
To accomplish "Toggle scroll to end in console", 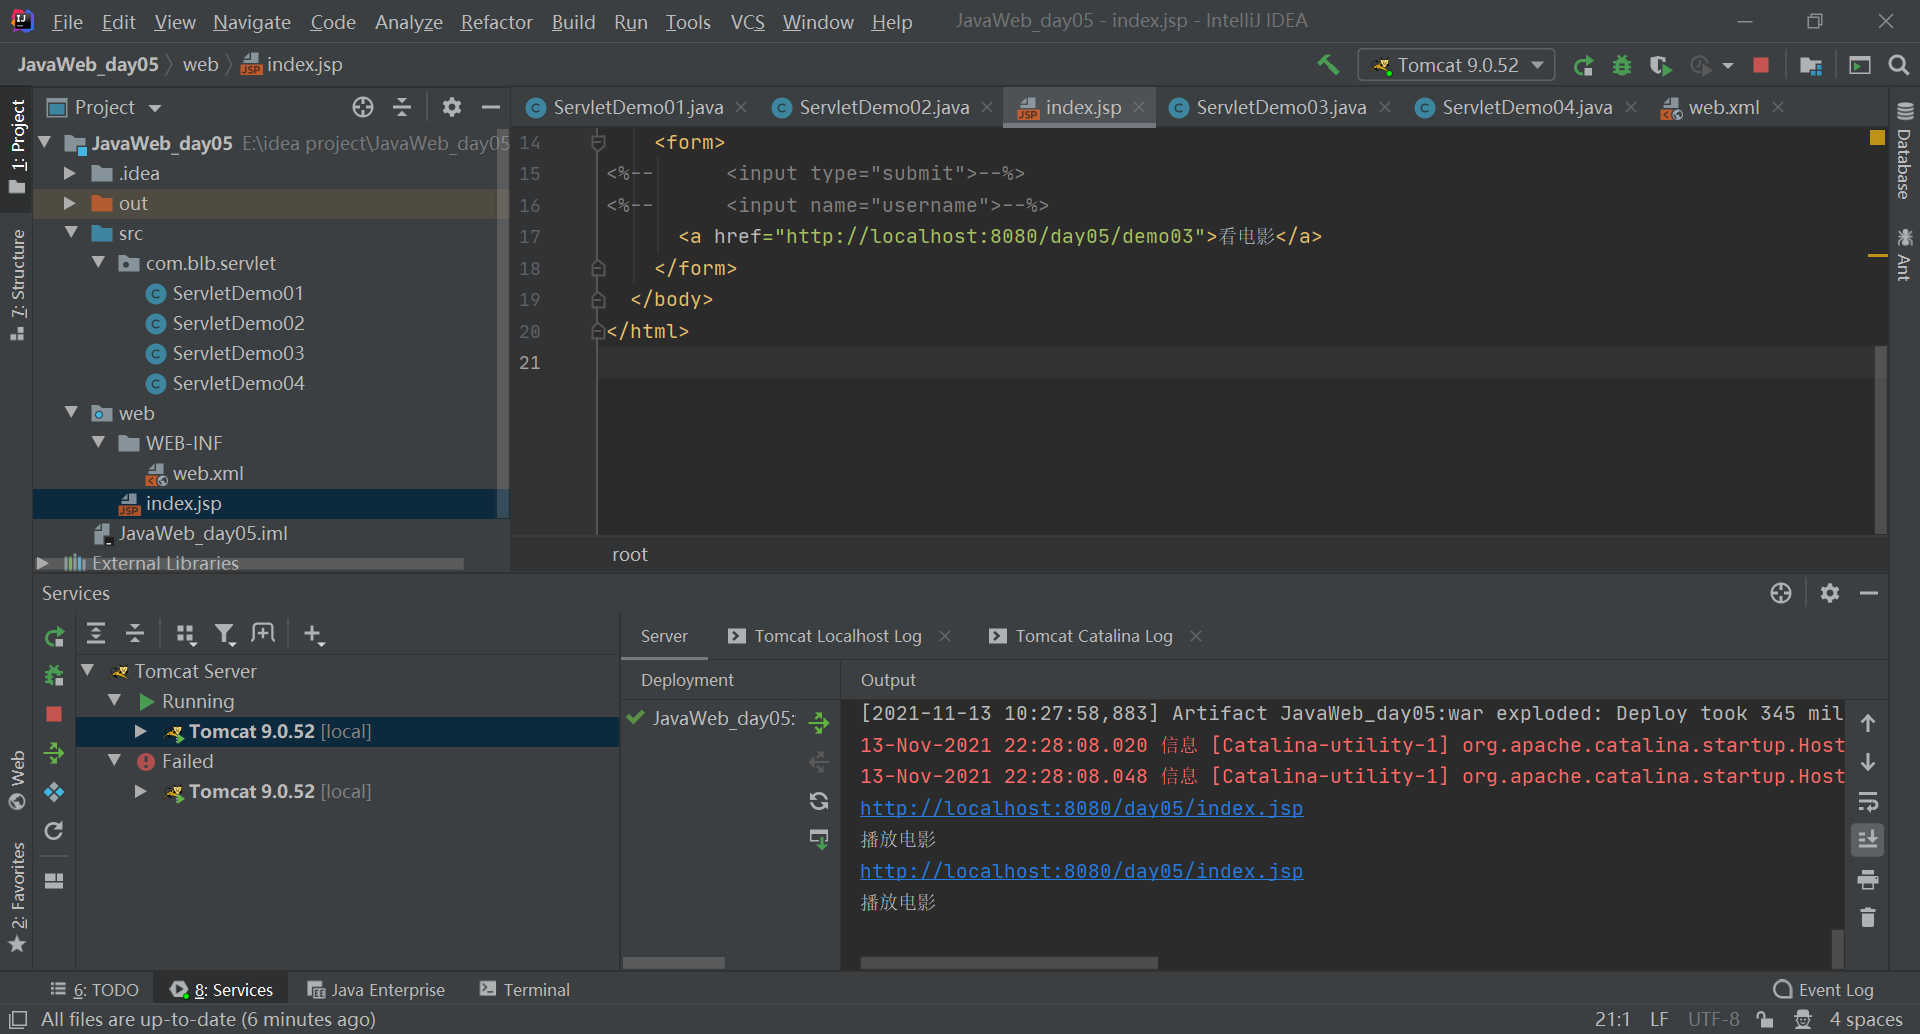I will (1868, 840).
